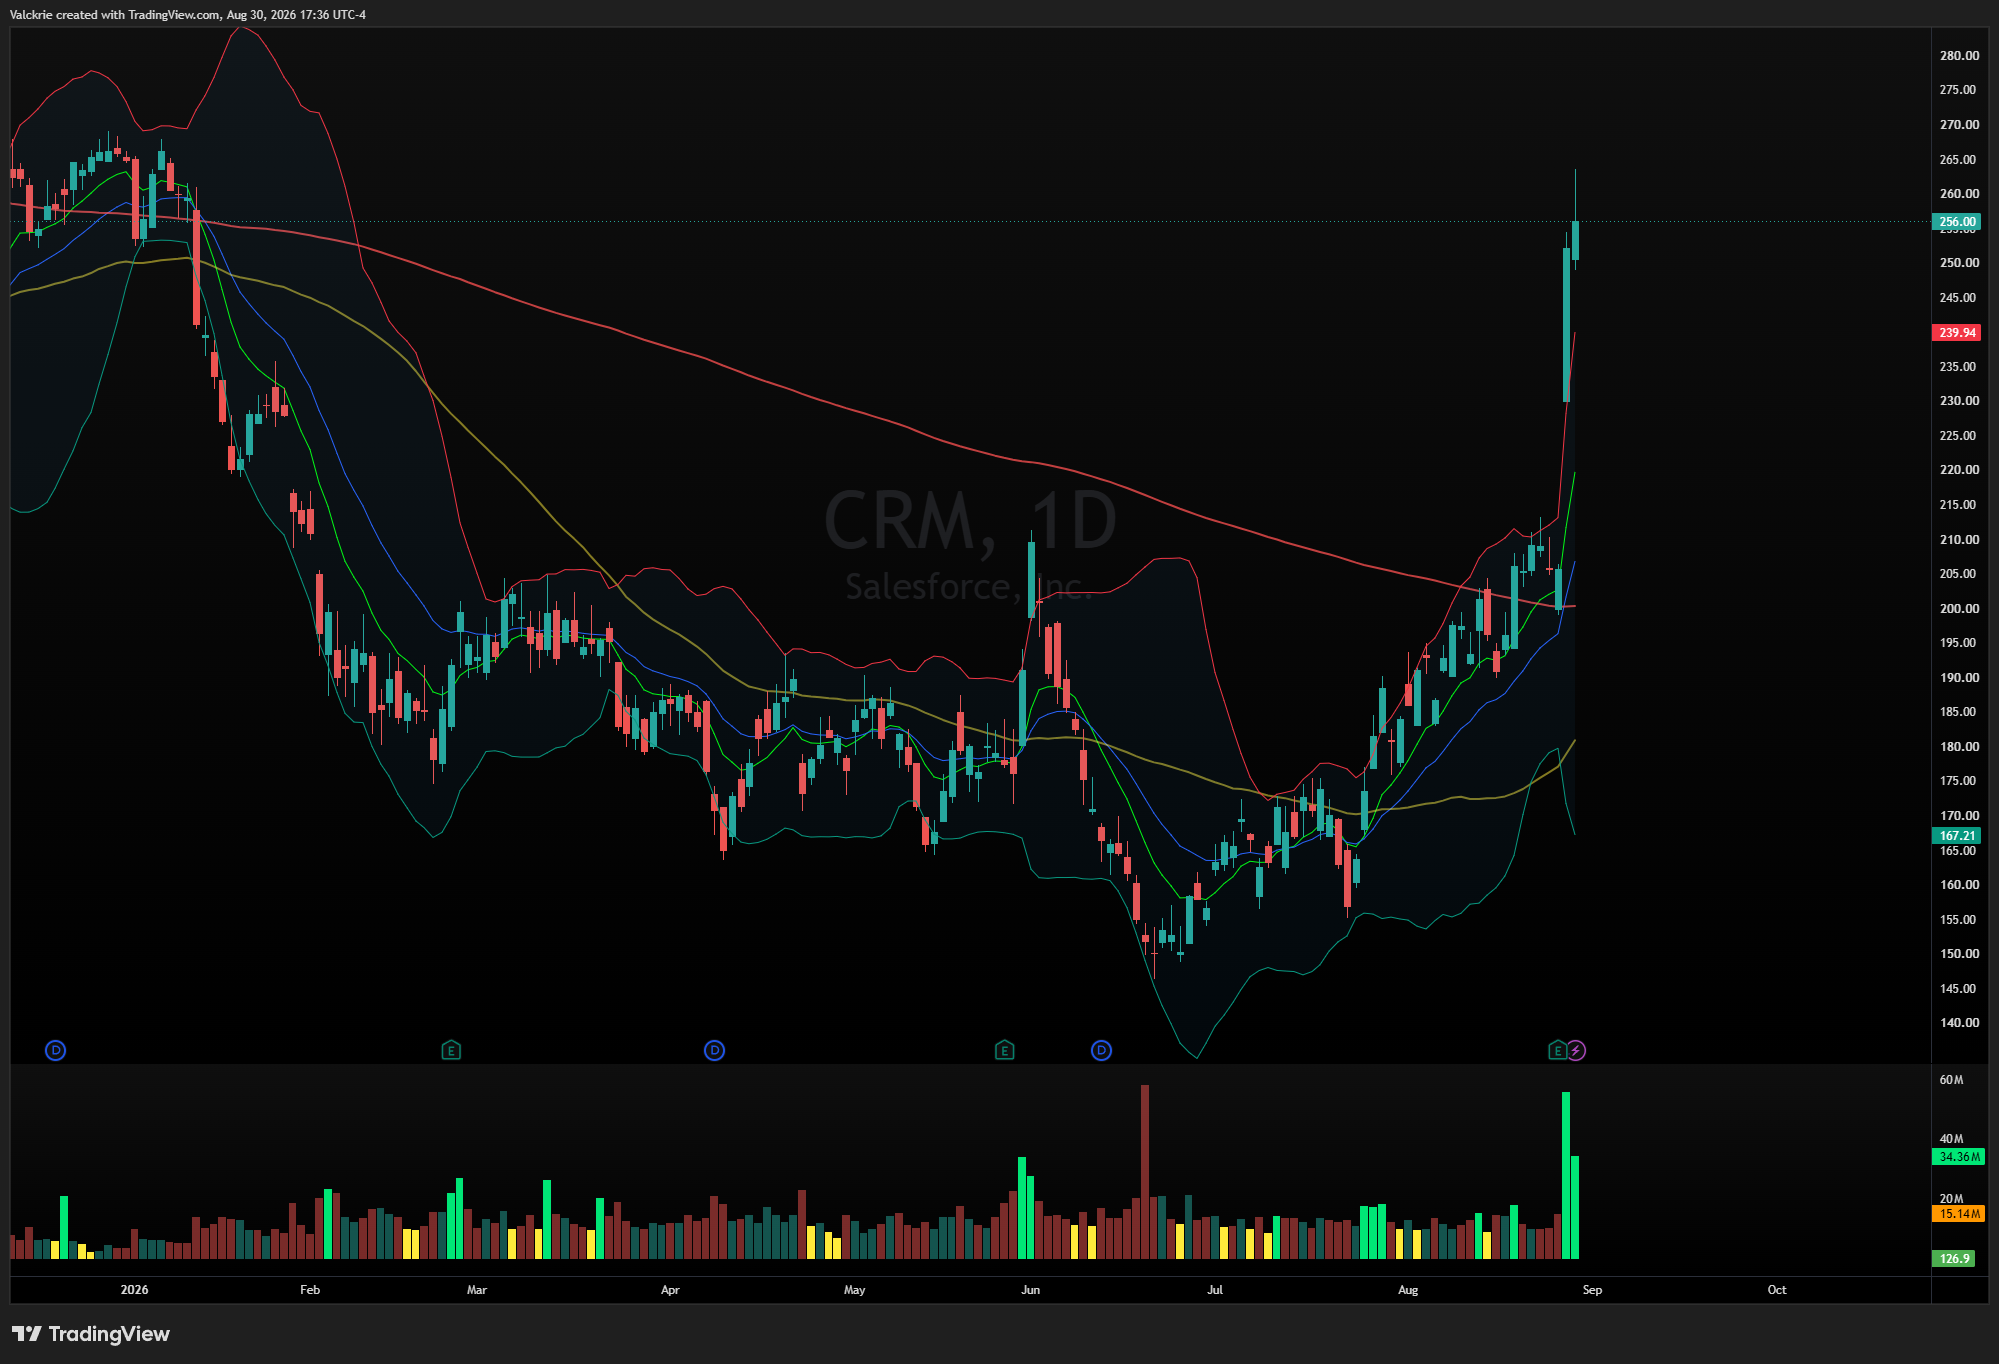Click the TradingView logo at bottom left

click(91, 1334)
